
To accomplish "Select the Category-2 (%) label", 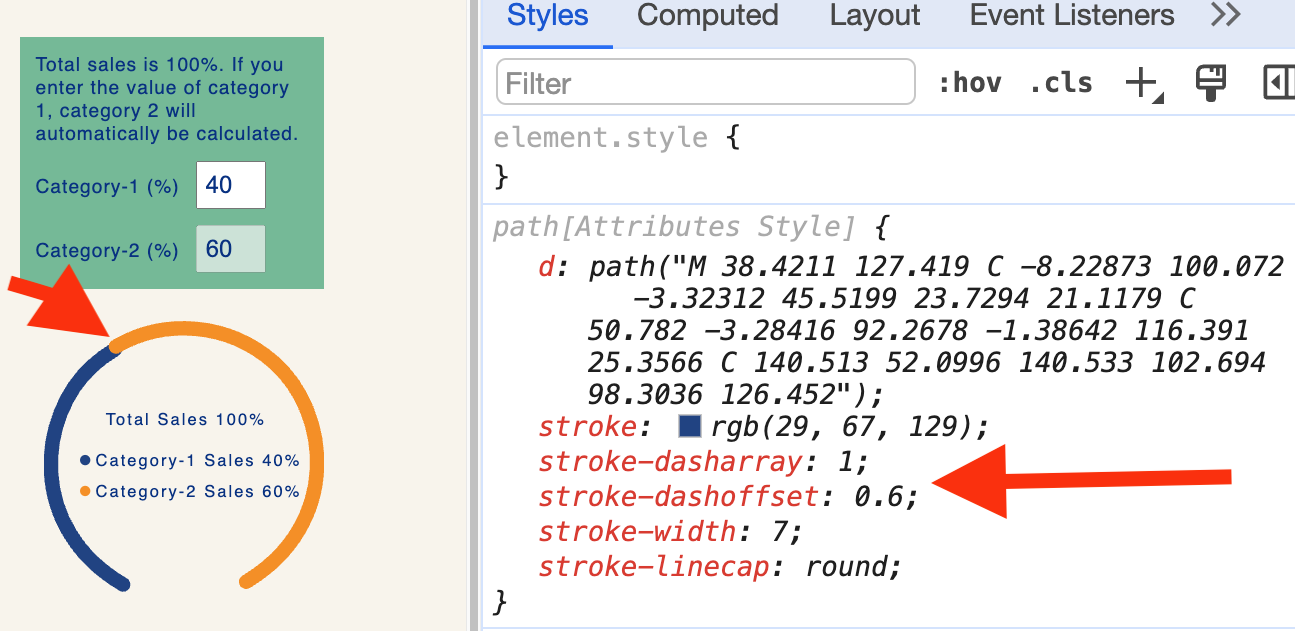I will [x=107, y=251].
